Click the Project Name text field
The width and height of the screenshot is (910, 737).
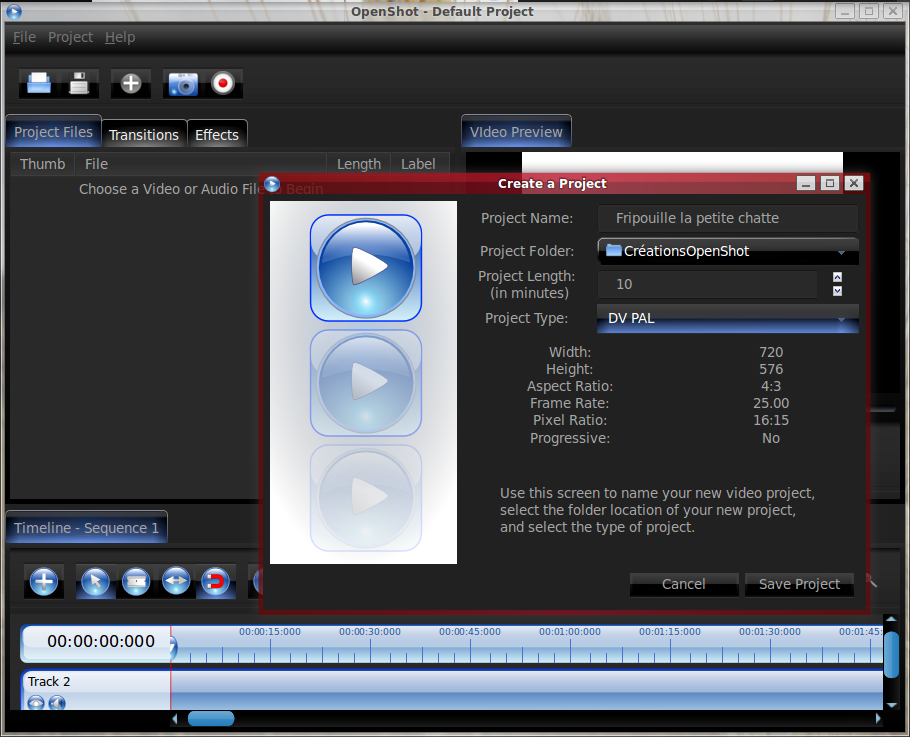[x=727, y=218]
